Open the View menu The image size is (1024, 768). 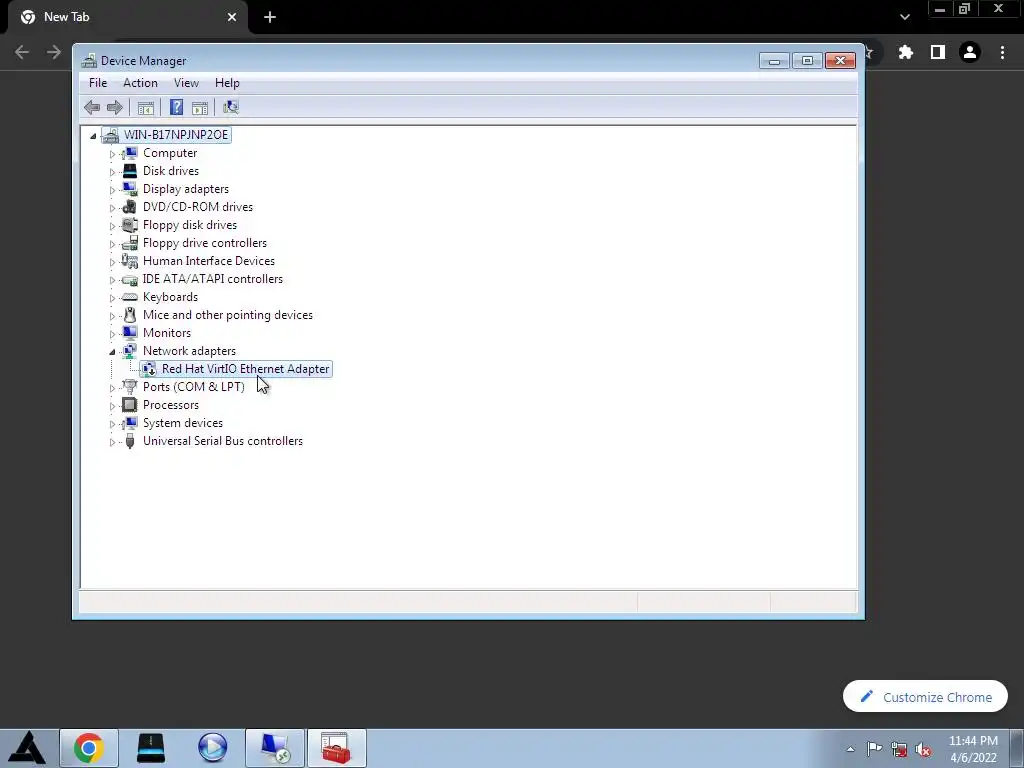click(x=186, y=83)
